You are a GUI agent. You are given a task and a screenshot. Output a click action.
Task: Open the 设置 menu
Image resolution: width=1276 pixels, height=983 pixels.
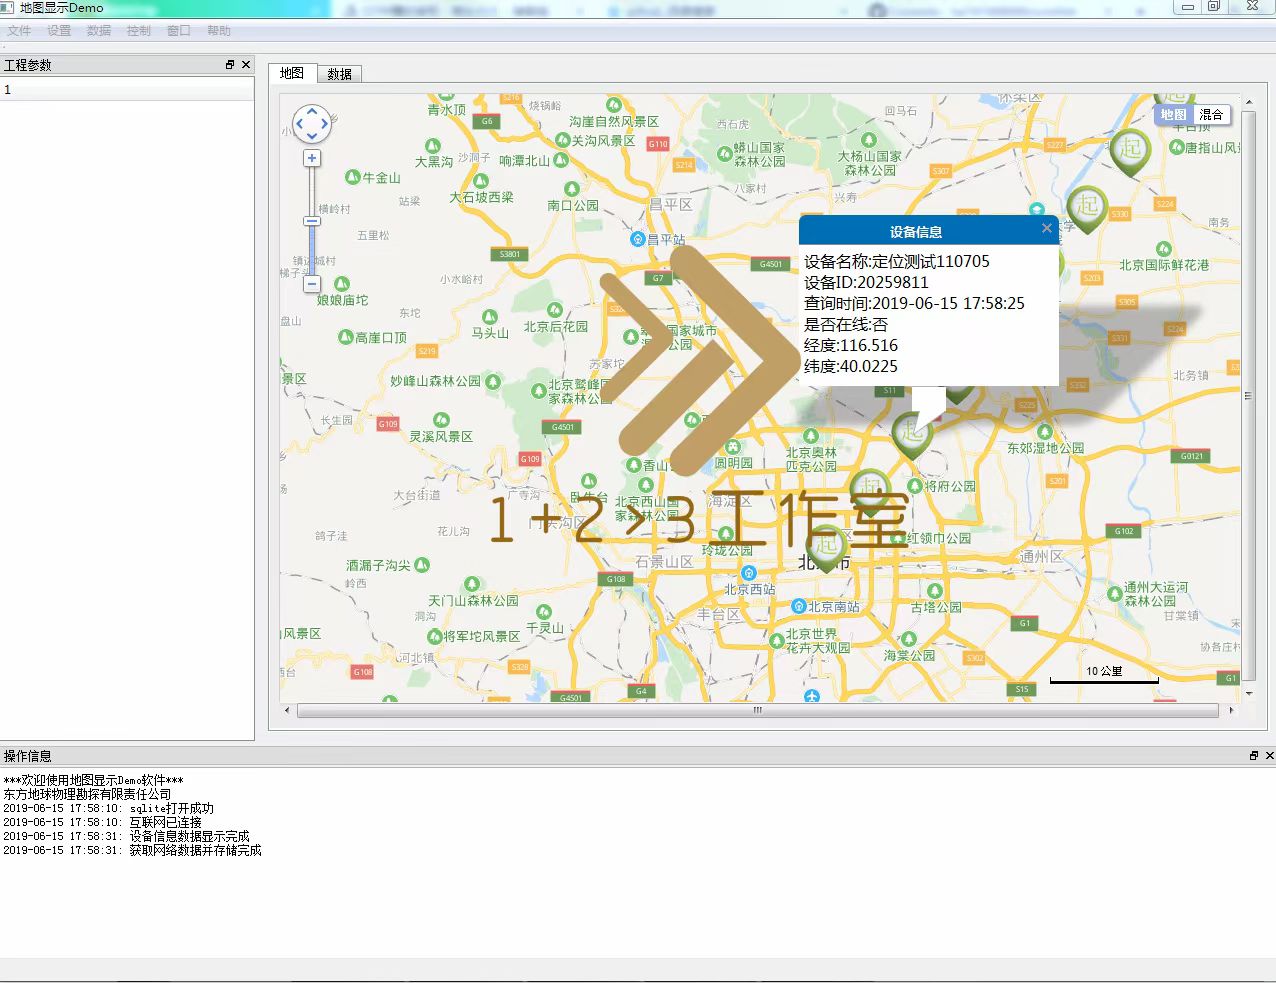(59, 31)
